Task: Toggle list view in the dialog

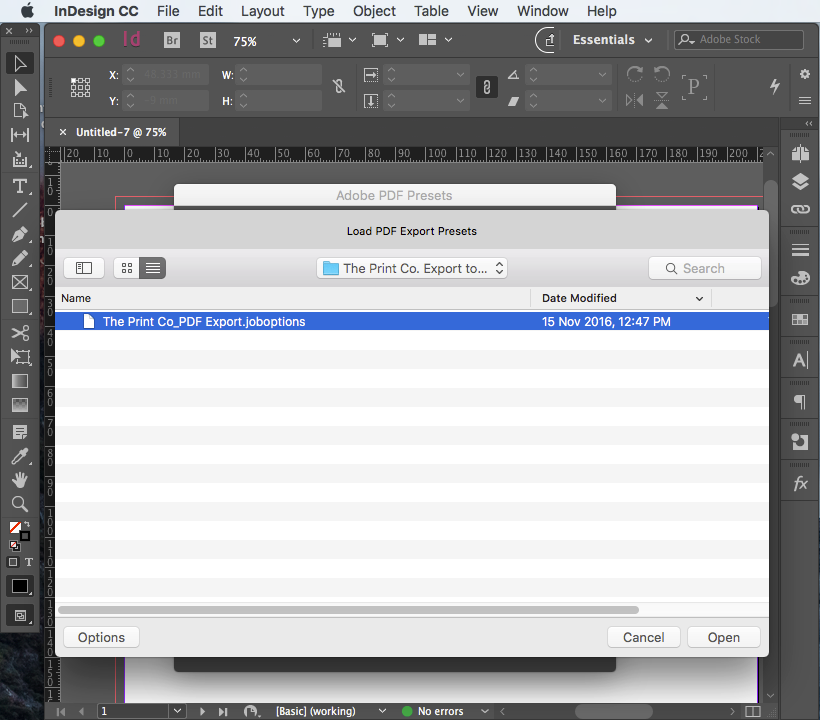Action: (x=152, y=268)
